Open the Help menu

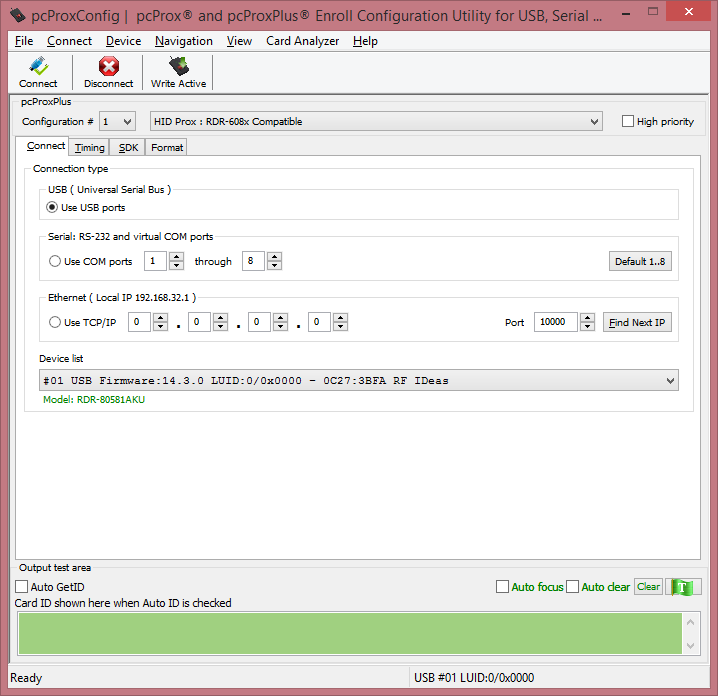[365, 41]
